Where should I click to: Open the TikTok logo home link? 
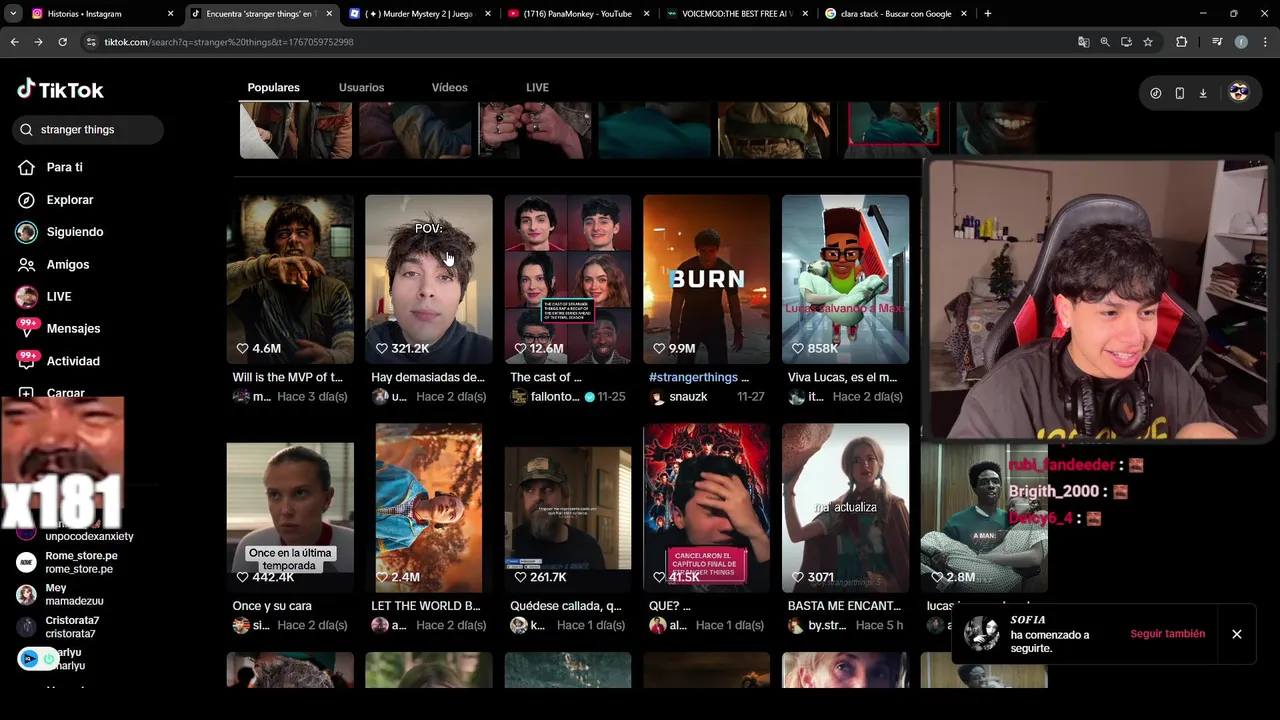tap(60, 90)
